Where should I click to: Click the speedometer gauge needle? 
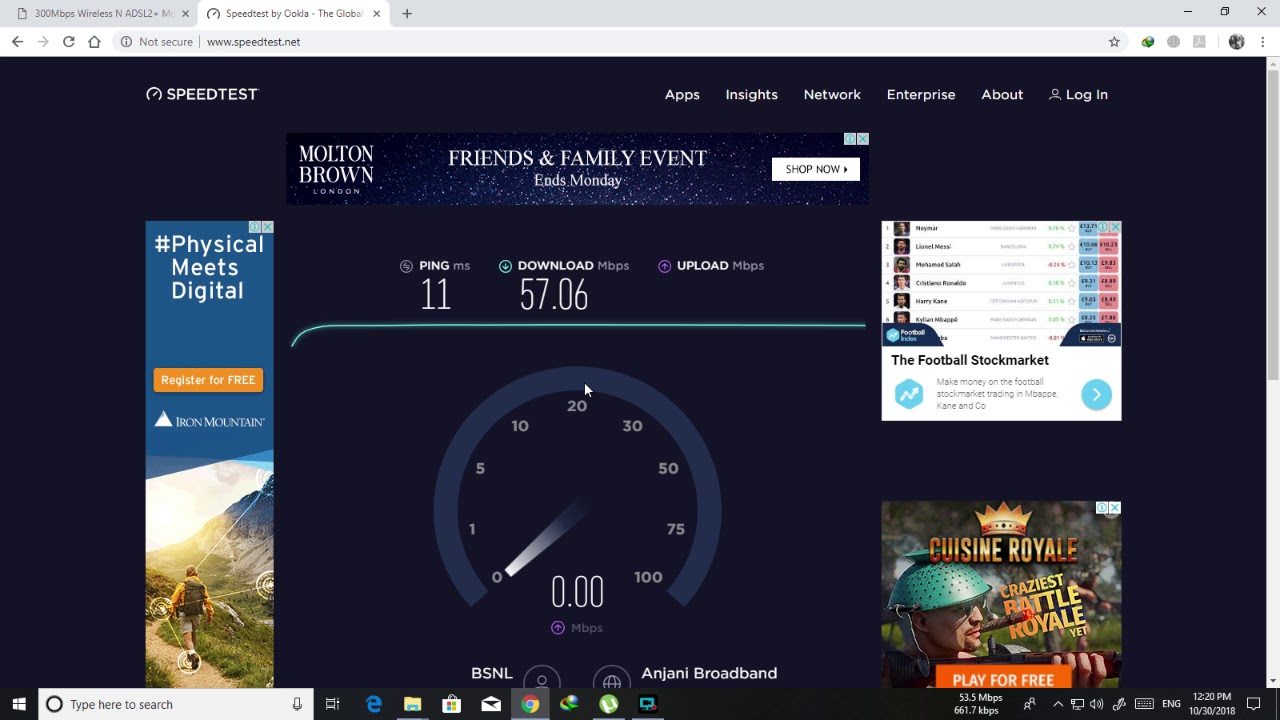[x=545, y=540]
